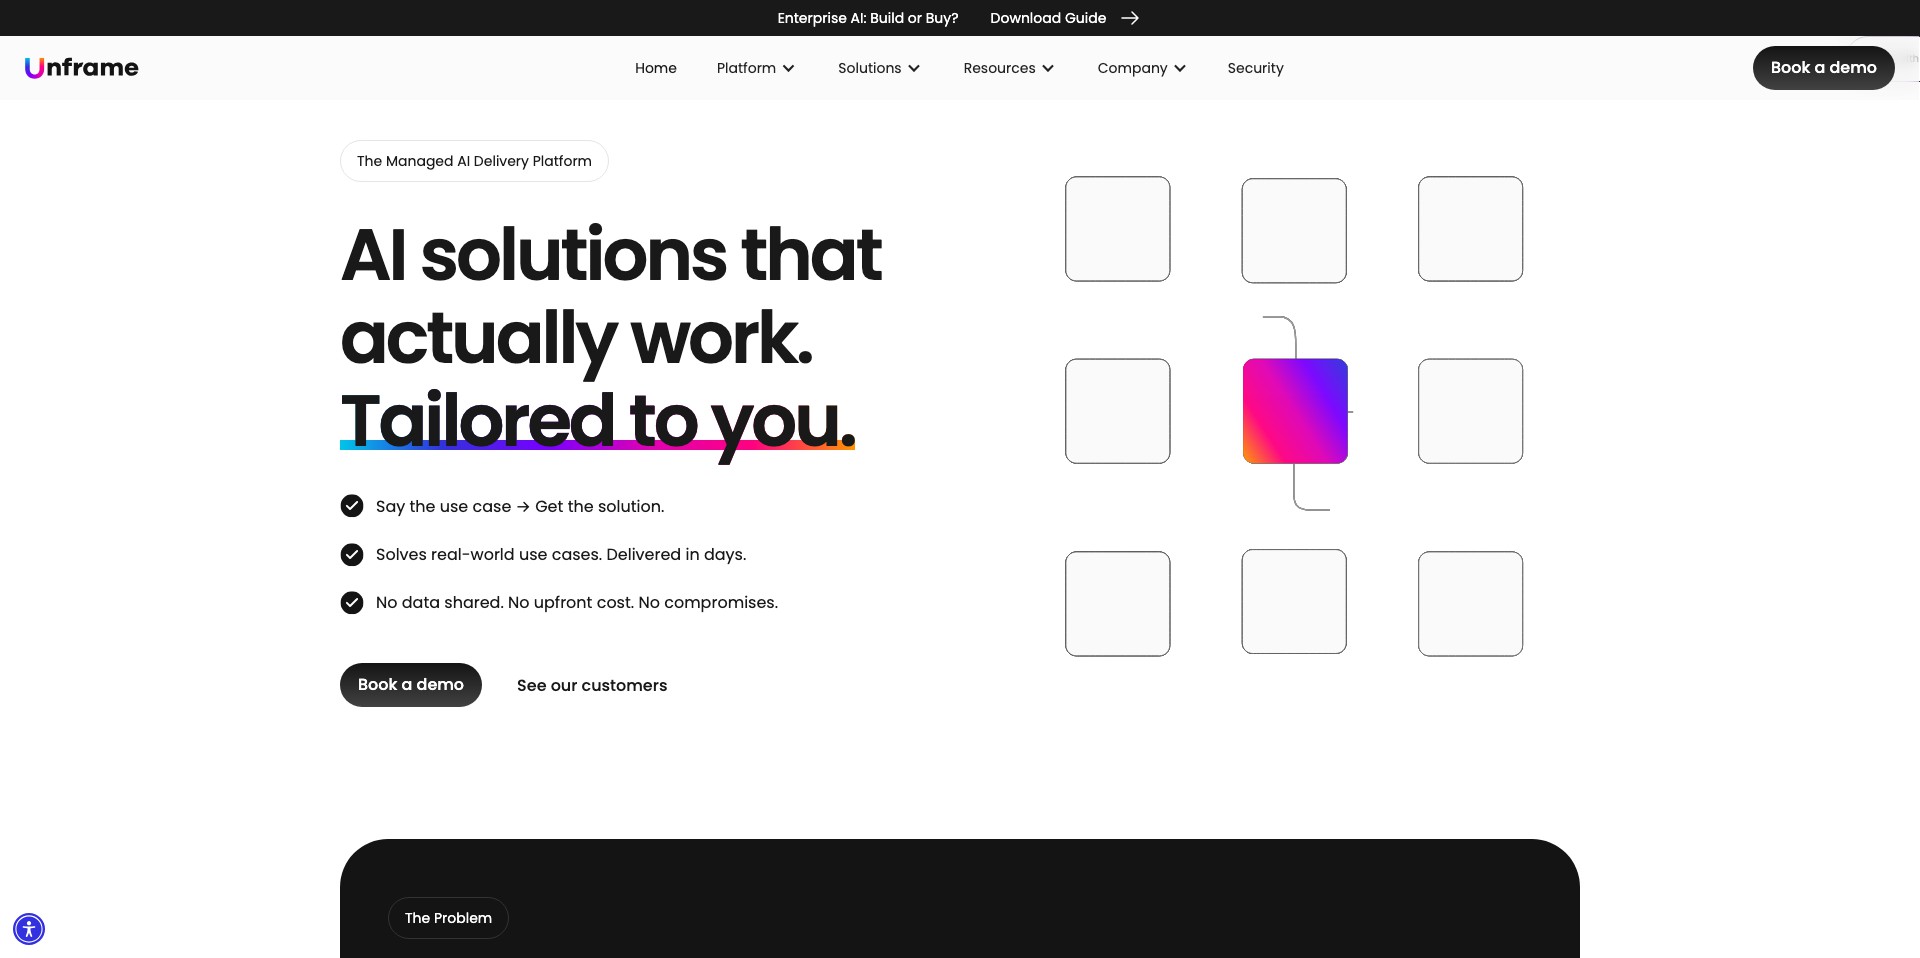
Task: Click Book a demo beside See our customers
Action: (411, 685)
